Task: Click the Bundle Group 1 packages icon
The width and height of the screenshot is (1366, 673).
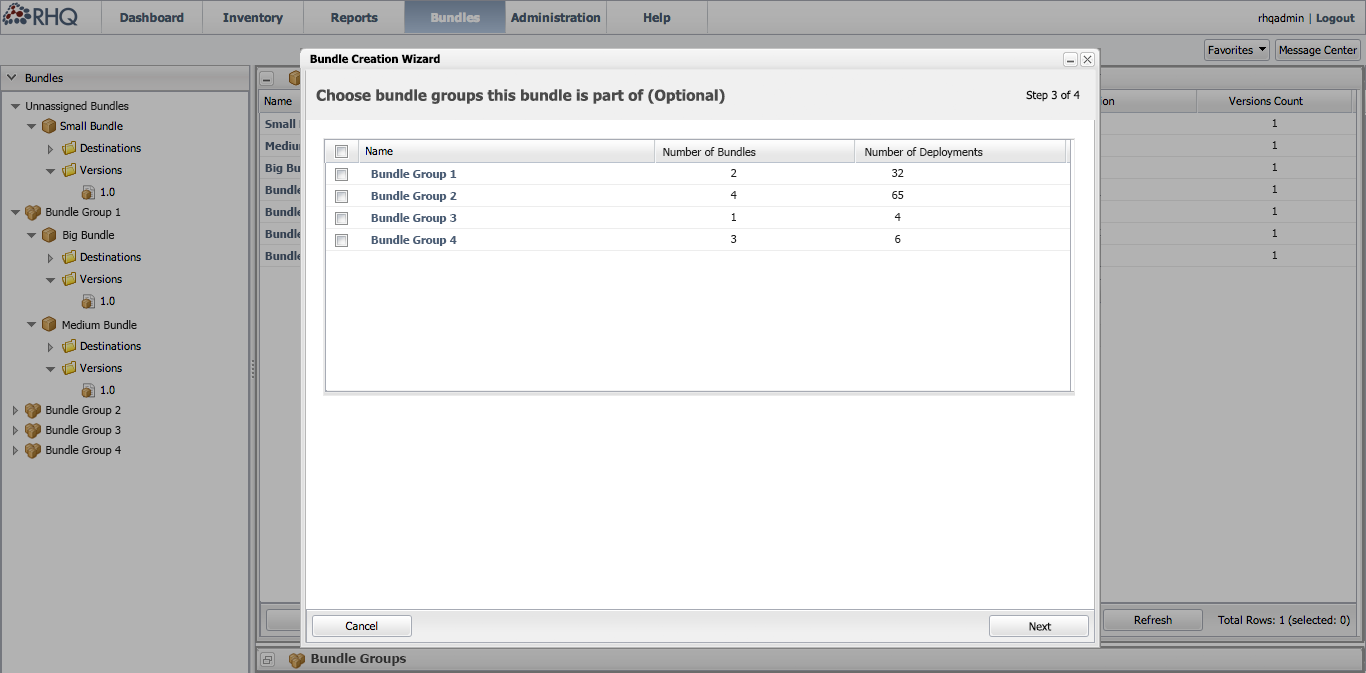Action: [x=33, y=213]
